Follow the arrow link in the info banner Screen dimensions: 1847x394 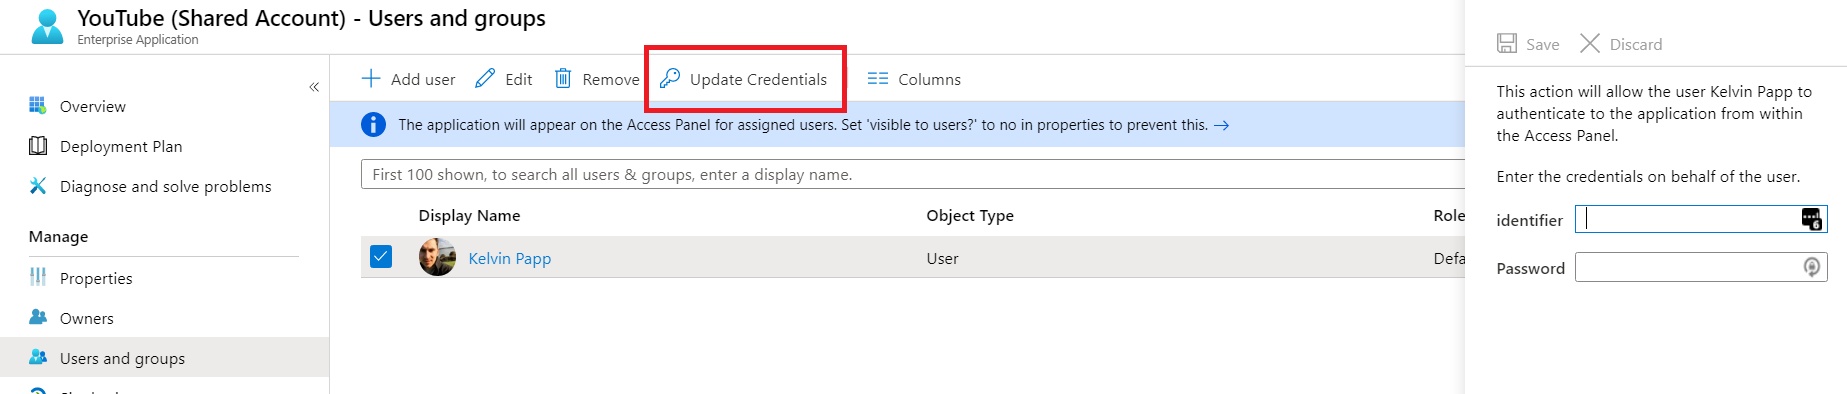1221,125
